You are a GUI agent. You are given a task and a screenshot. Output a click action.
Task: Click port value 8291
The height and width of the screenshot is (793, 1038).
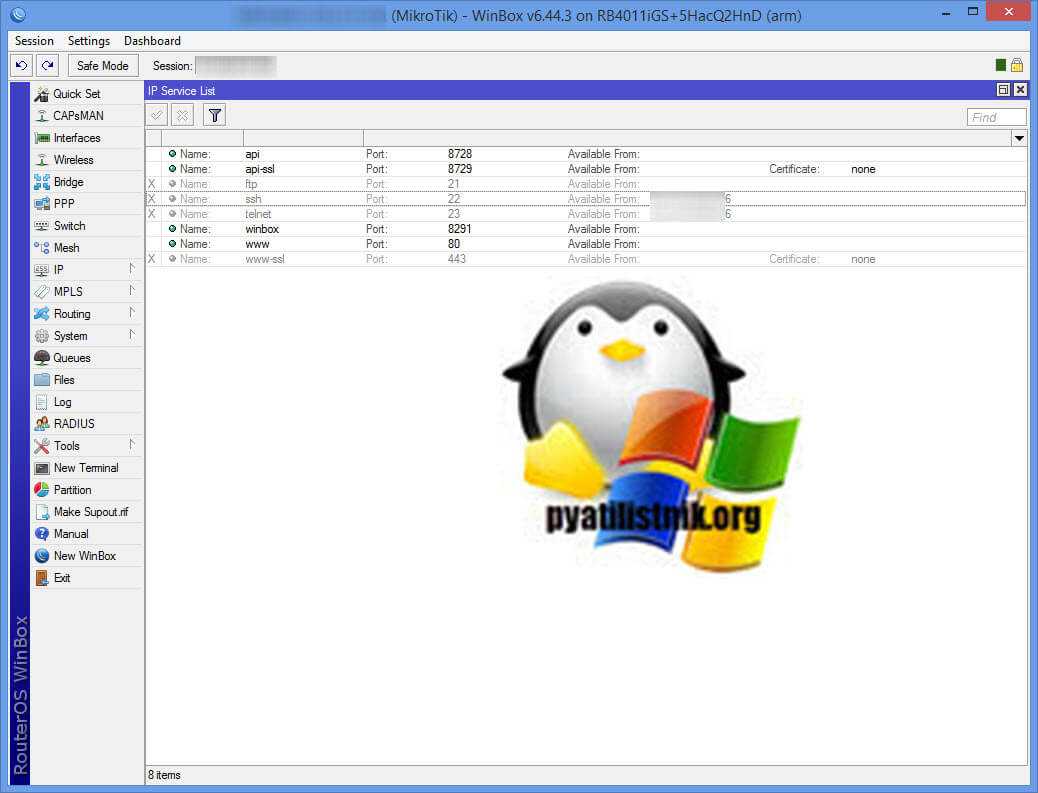(x=459, y=229)
